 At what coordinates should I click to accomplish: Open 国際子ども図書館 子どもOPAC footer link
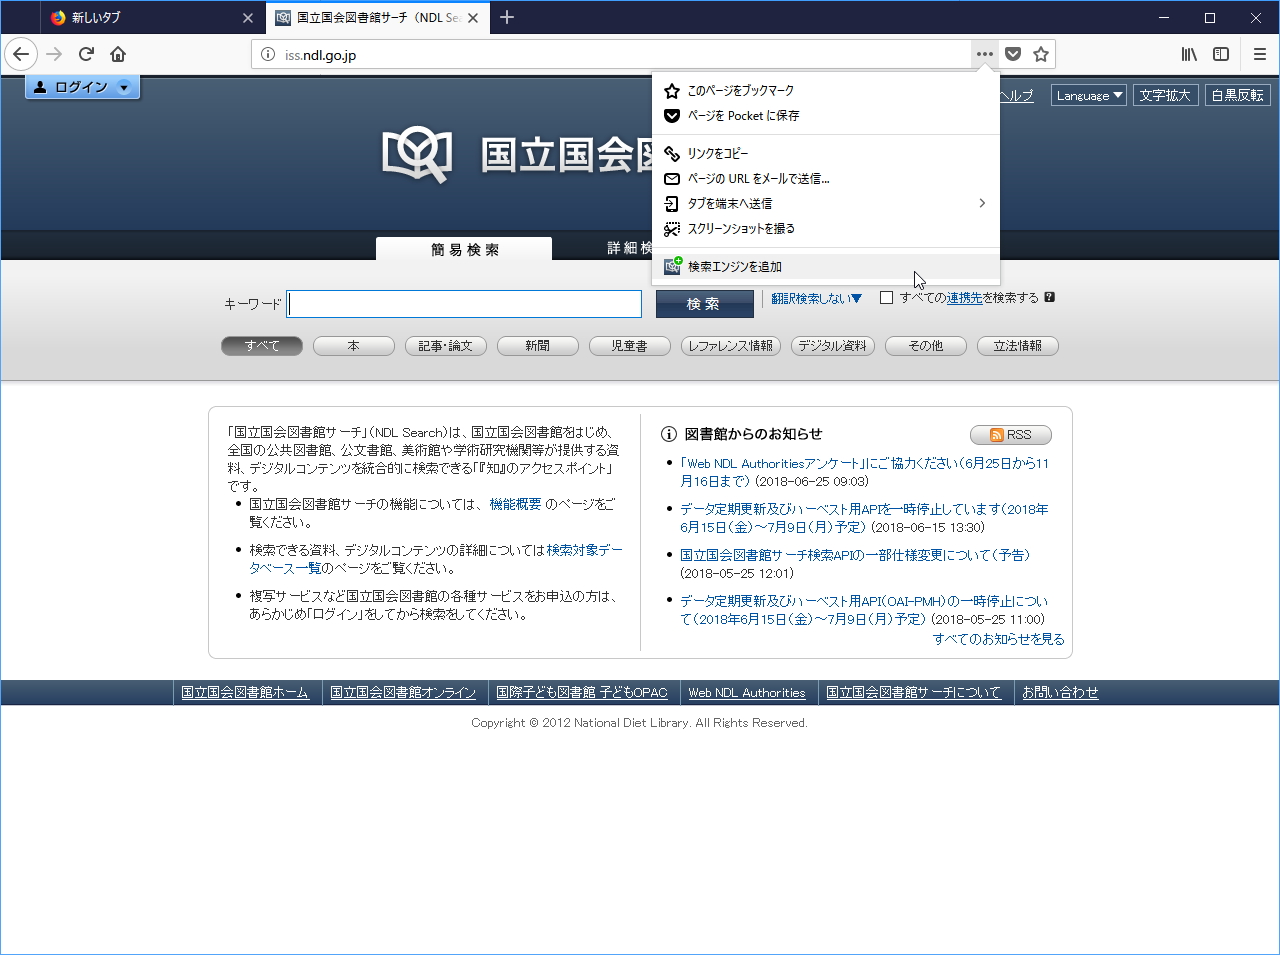tap(582, 692)
